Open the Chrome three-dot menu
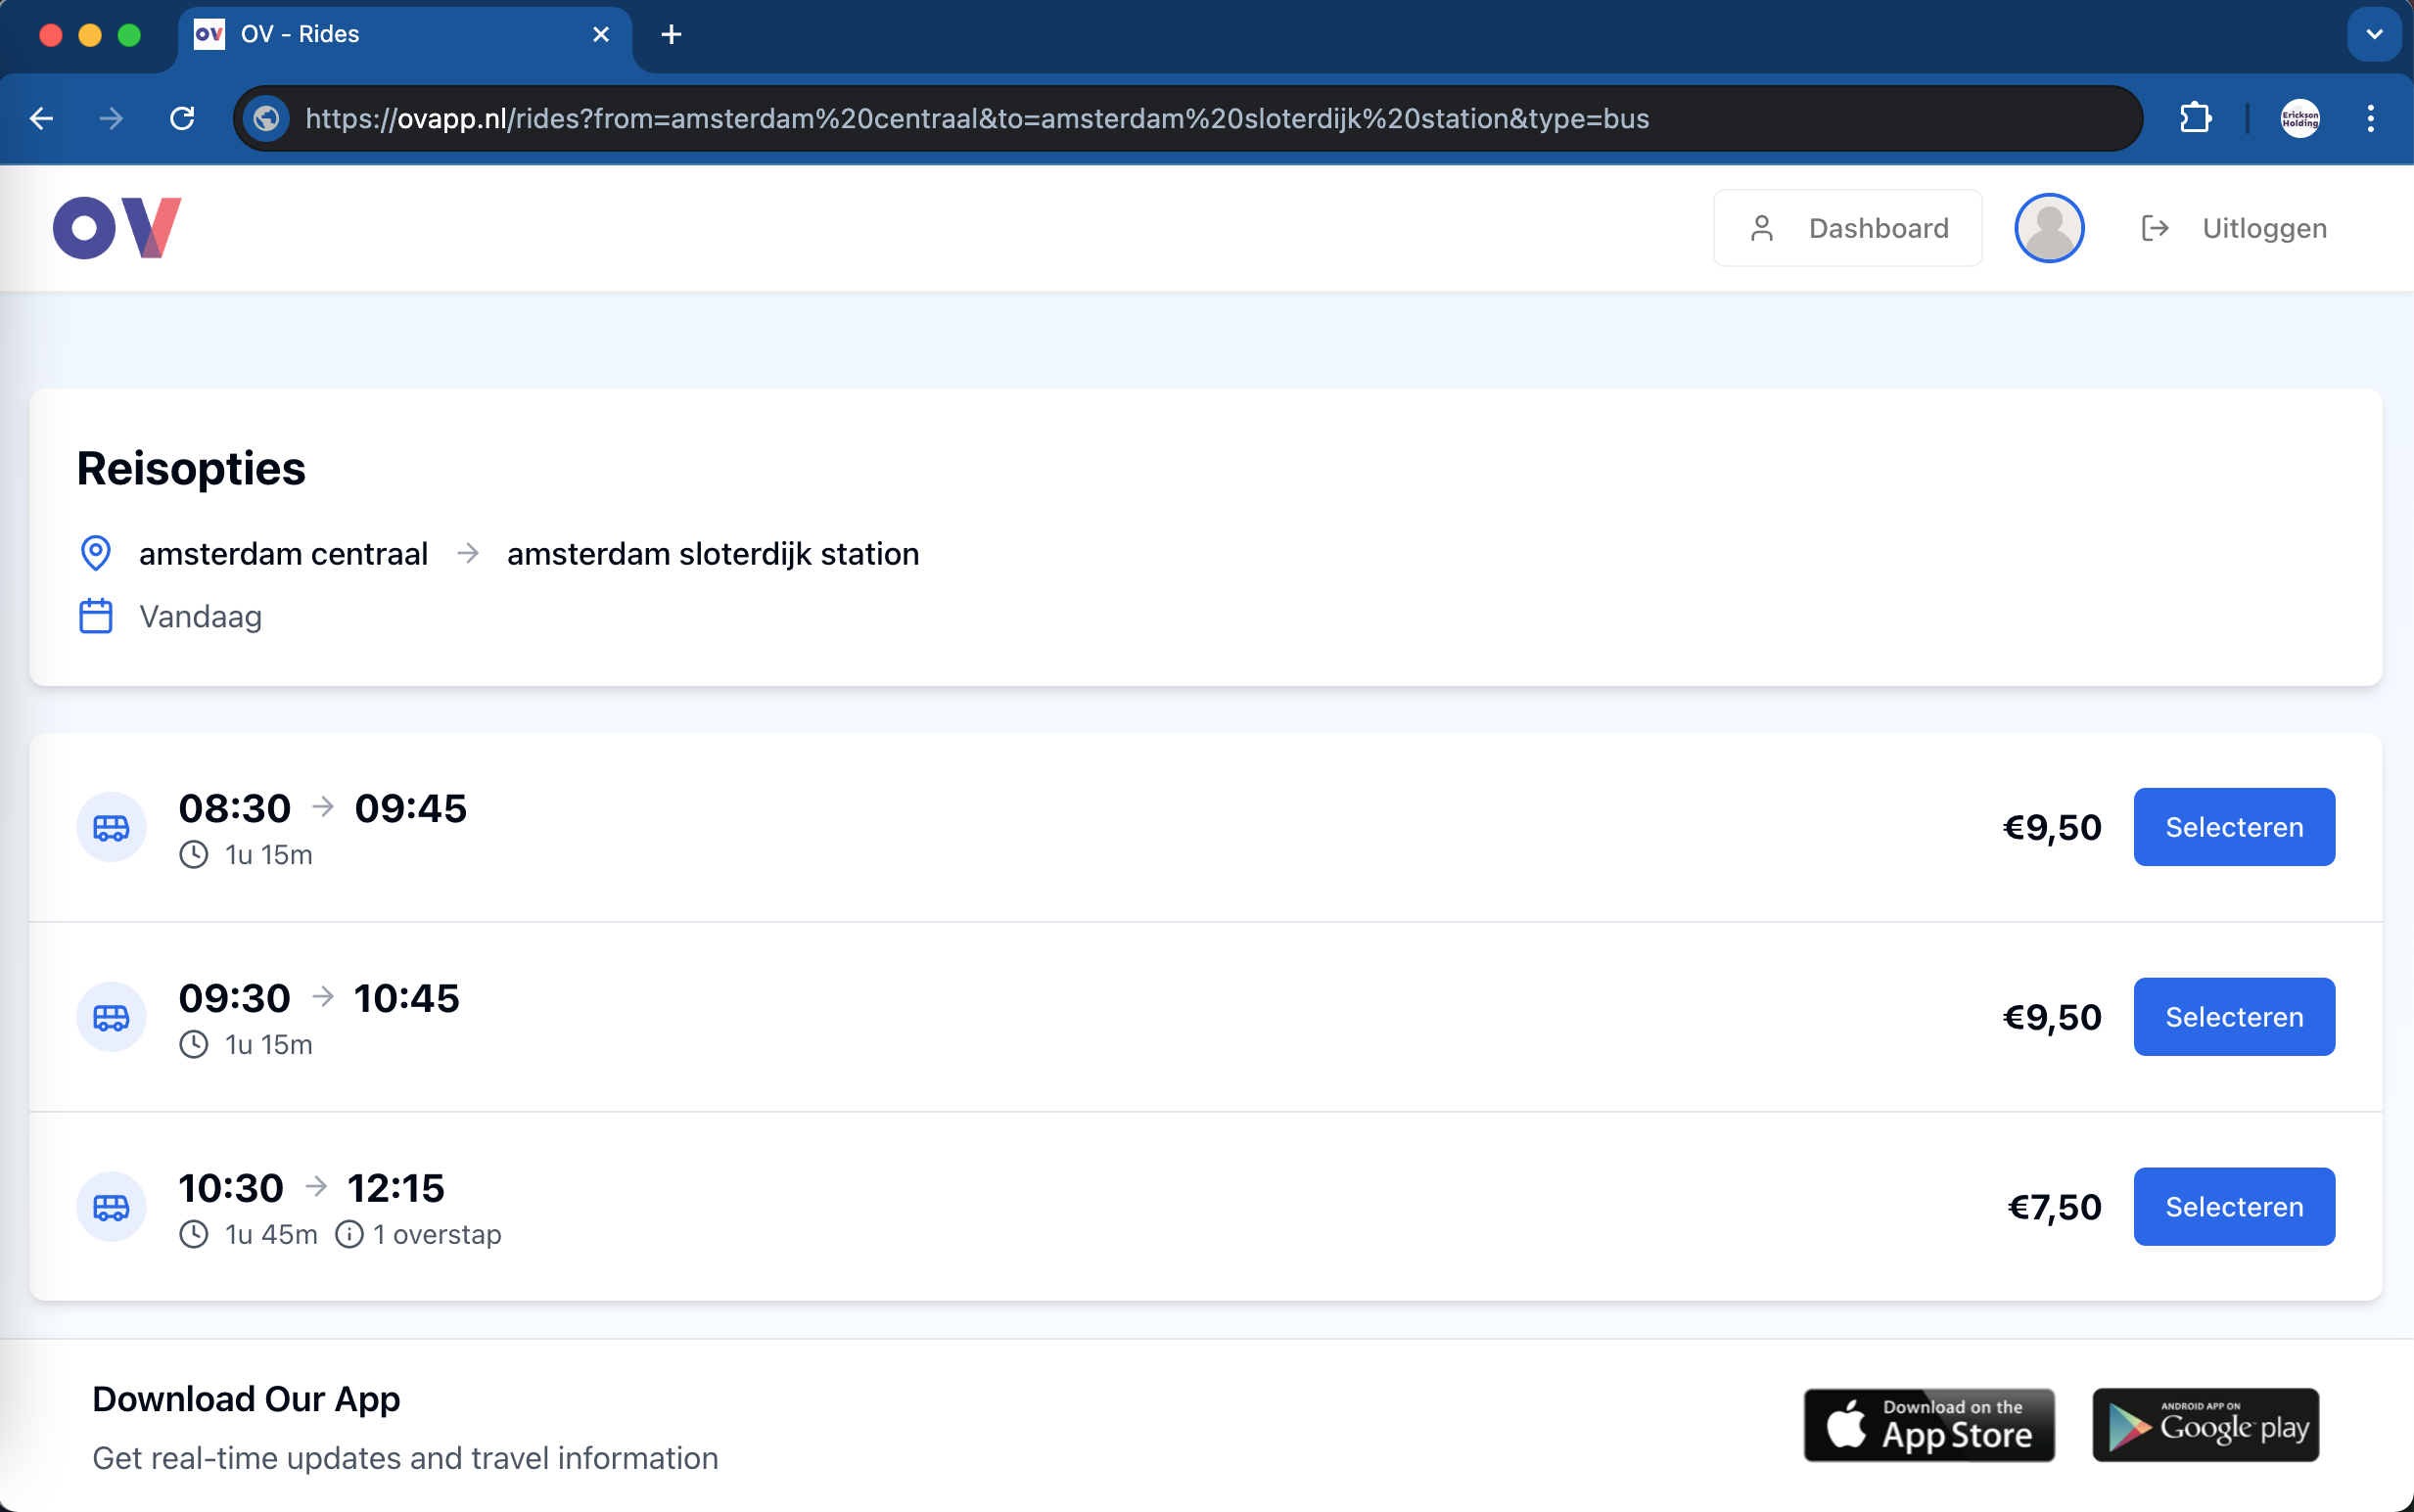The width and height of the screenshot is (2414, 1512). (2370, 118)
